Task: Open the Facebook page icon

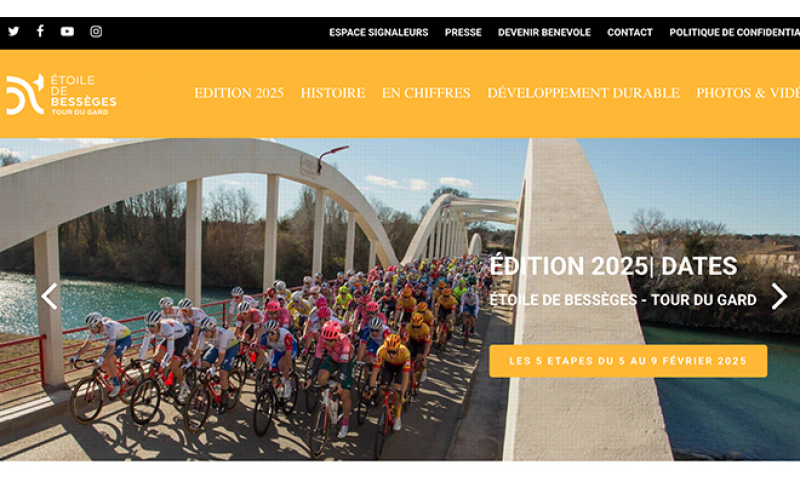Action: click(x=40, y=31)
